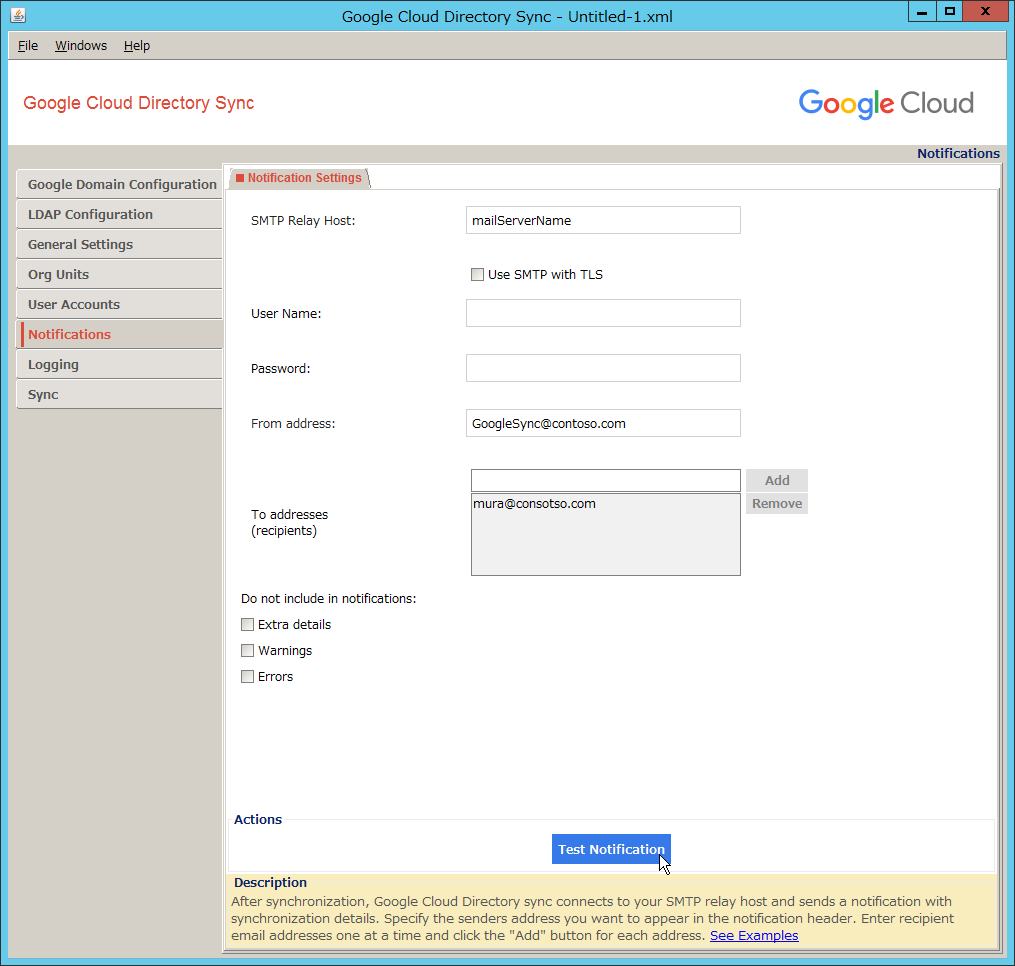Maximize the Directory Sync window
This screenshot has height=966, width=1015.
tap(950, 12)
